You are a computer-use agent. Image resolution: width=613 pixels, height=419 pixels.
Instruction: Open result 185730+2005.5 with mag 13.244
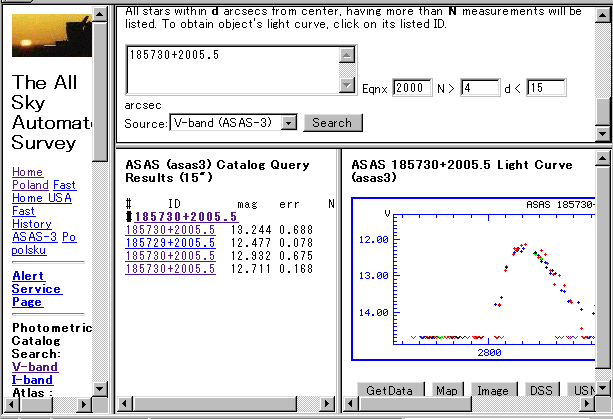170,230
